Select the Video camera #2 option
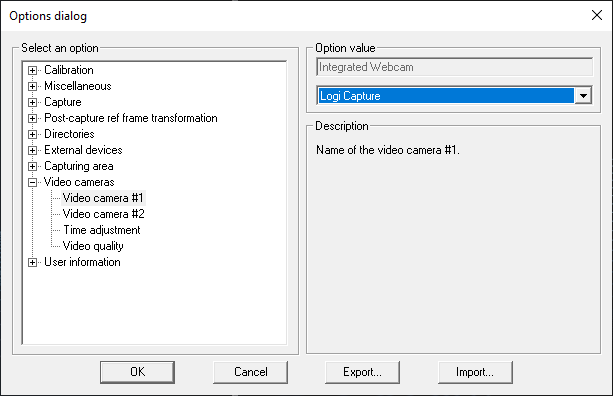 104,214
